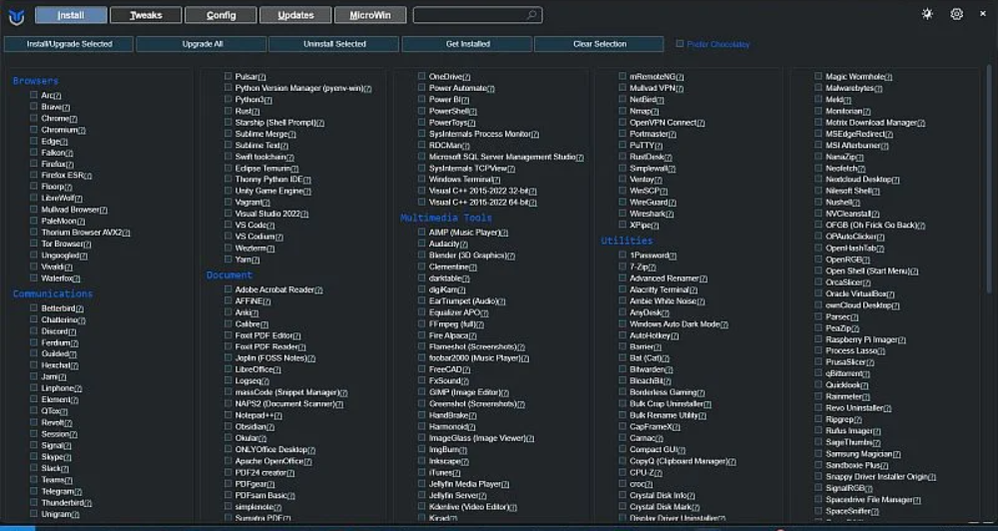Click the Get Installed button
This screenshot has width=998, height=531.
467,44
